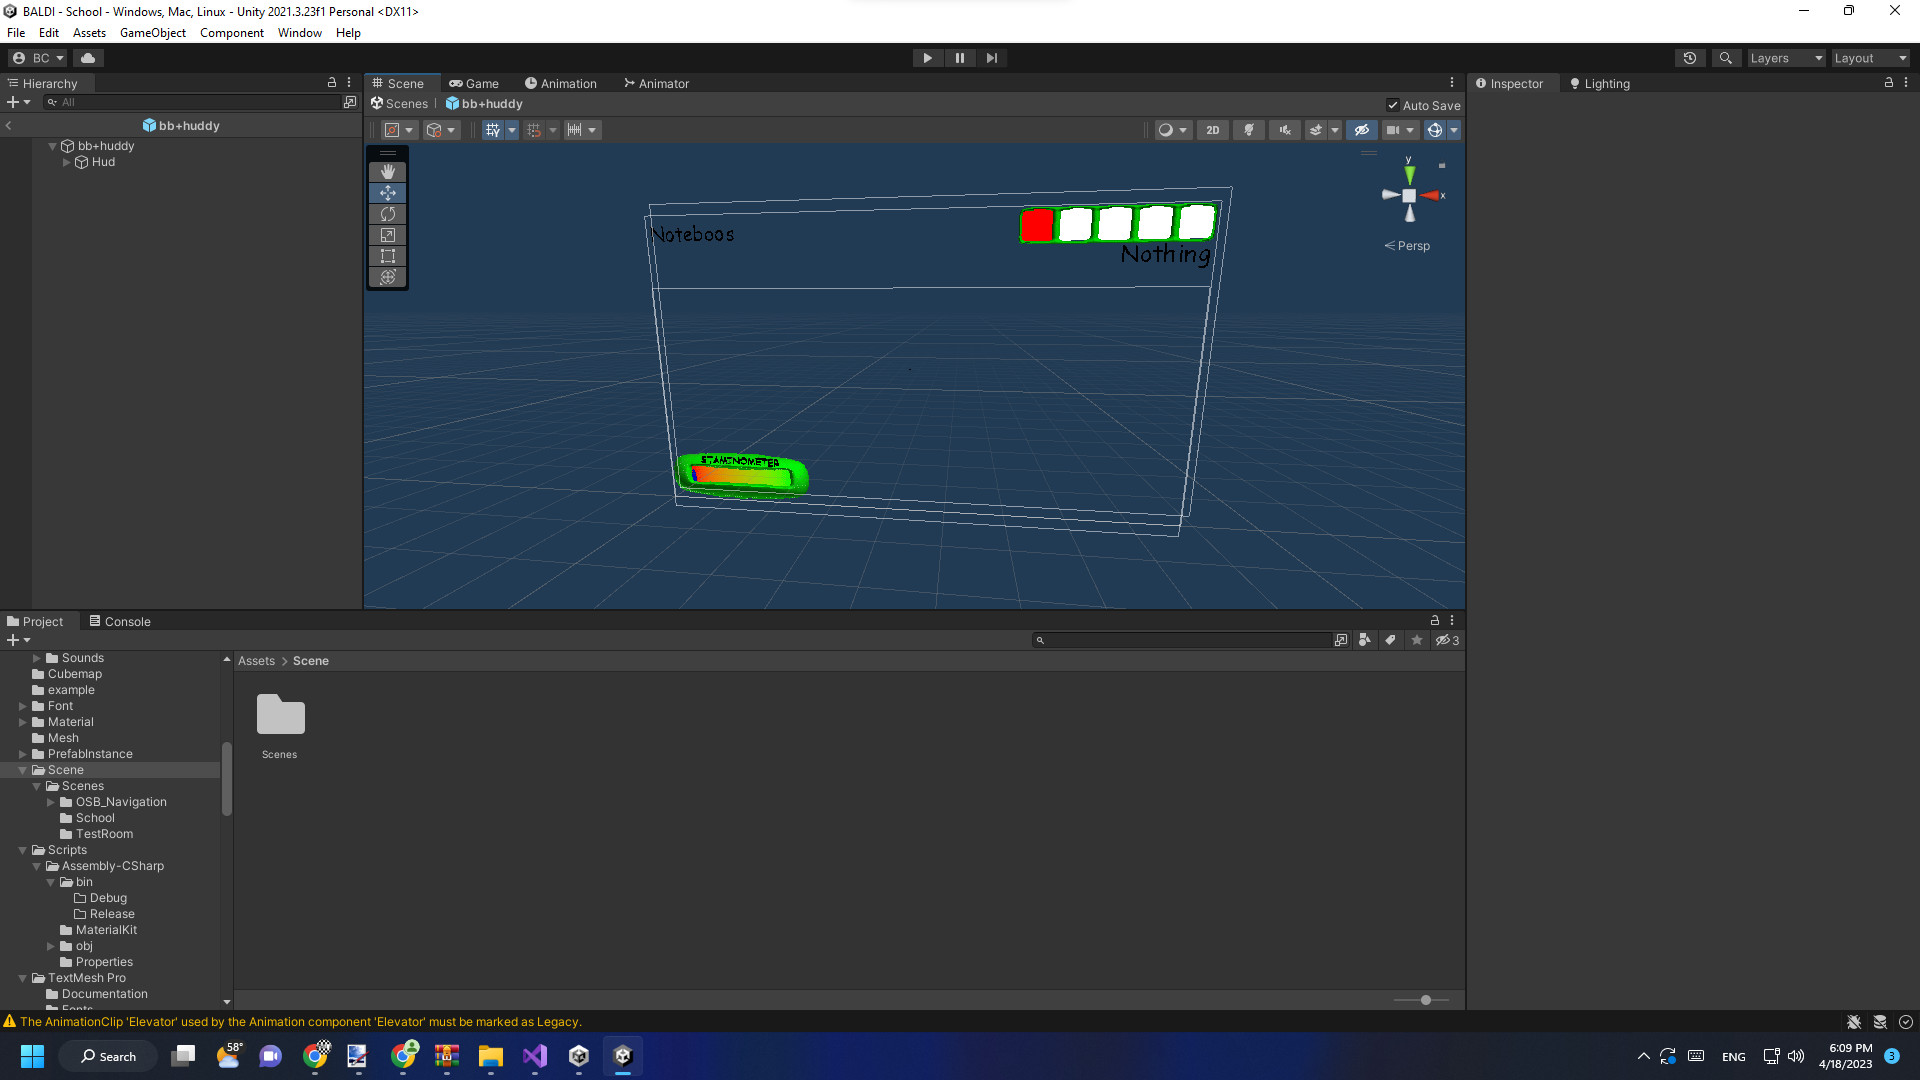Switch to the Game tab
The width and height of the screenshot is (1920, 1080).
pos(474,83)
